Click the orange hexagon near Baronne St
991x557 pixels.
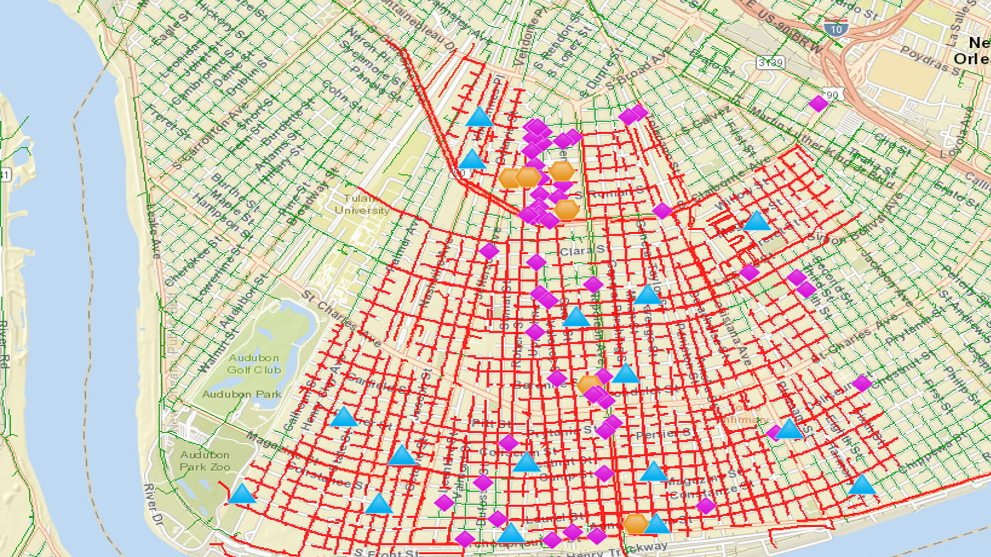589,385
